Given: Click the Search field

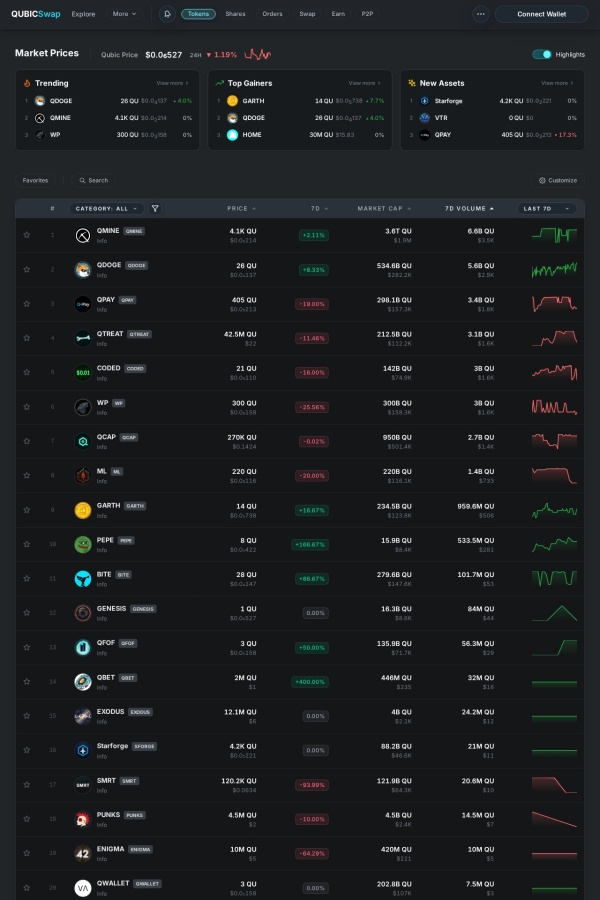Looking at the screenshot, I should point(94,180).
